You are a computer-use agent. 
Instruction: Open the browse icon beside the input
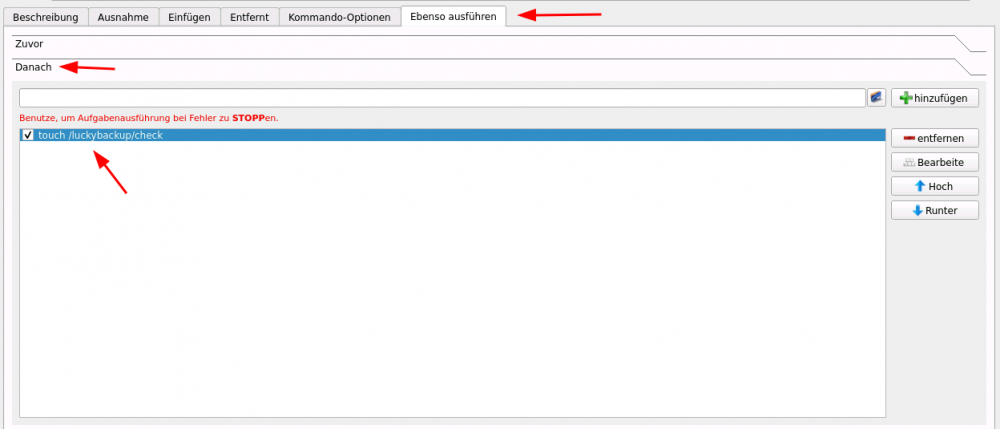pos(876,98)
